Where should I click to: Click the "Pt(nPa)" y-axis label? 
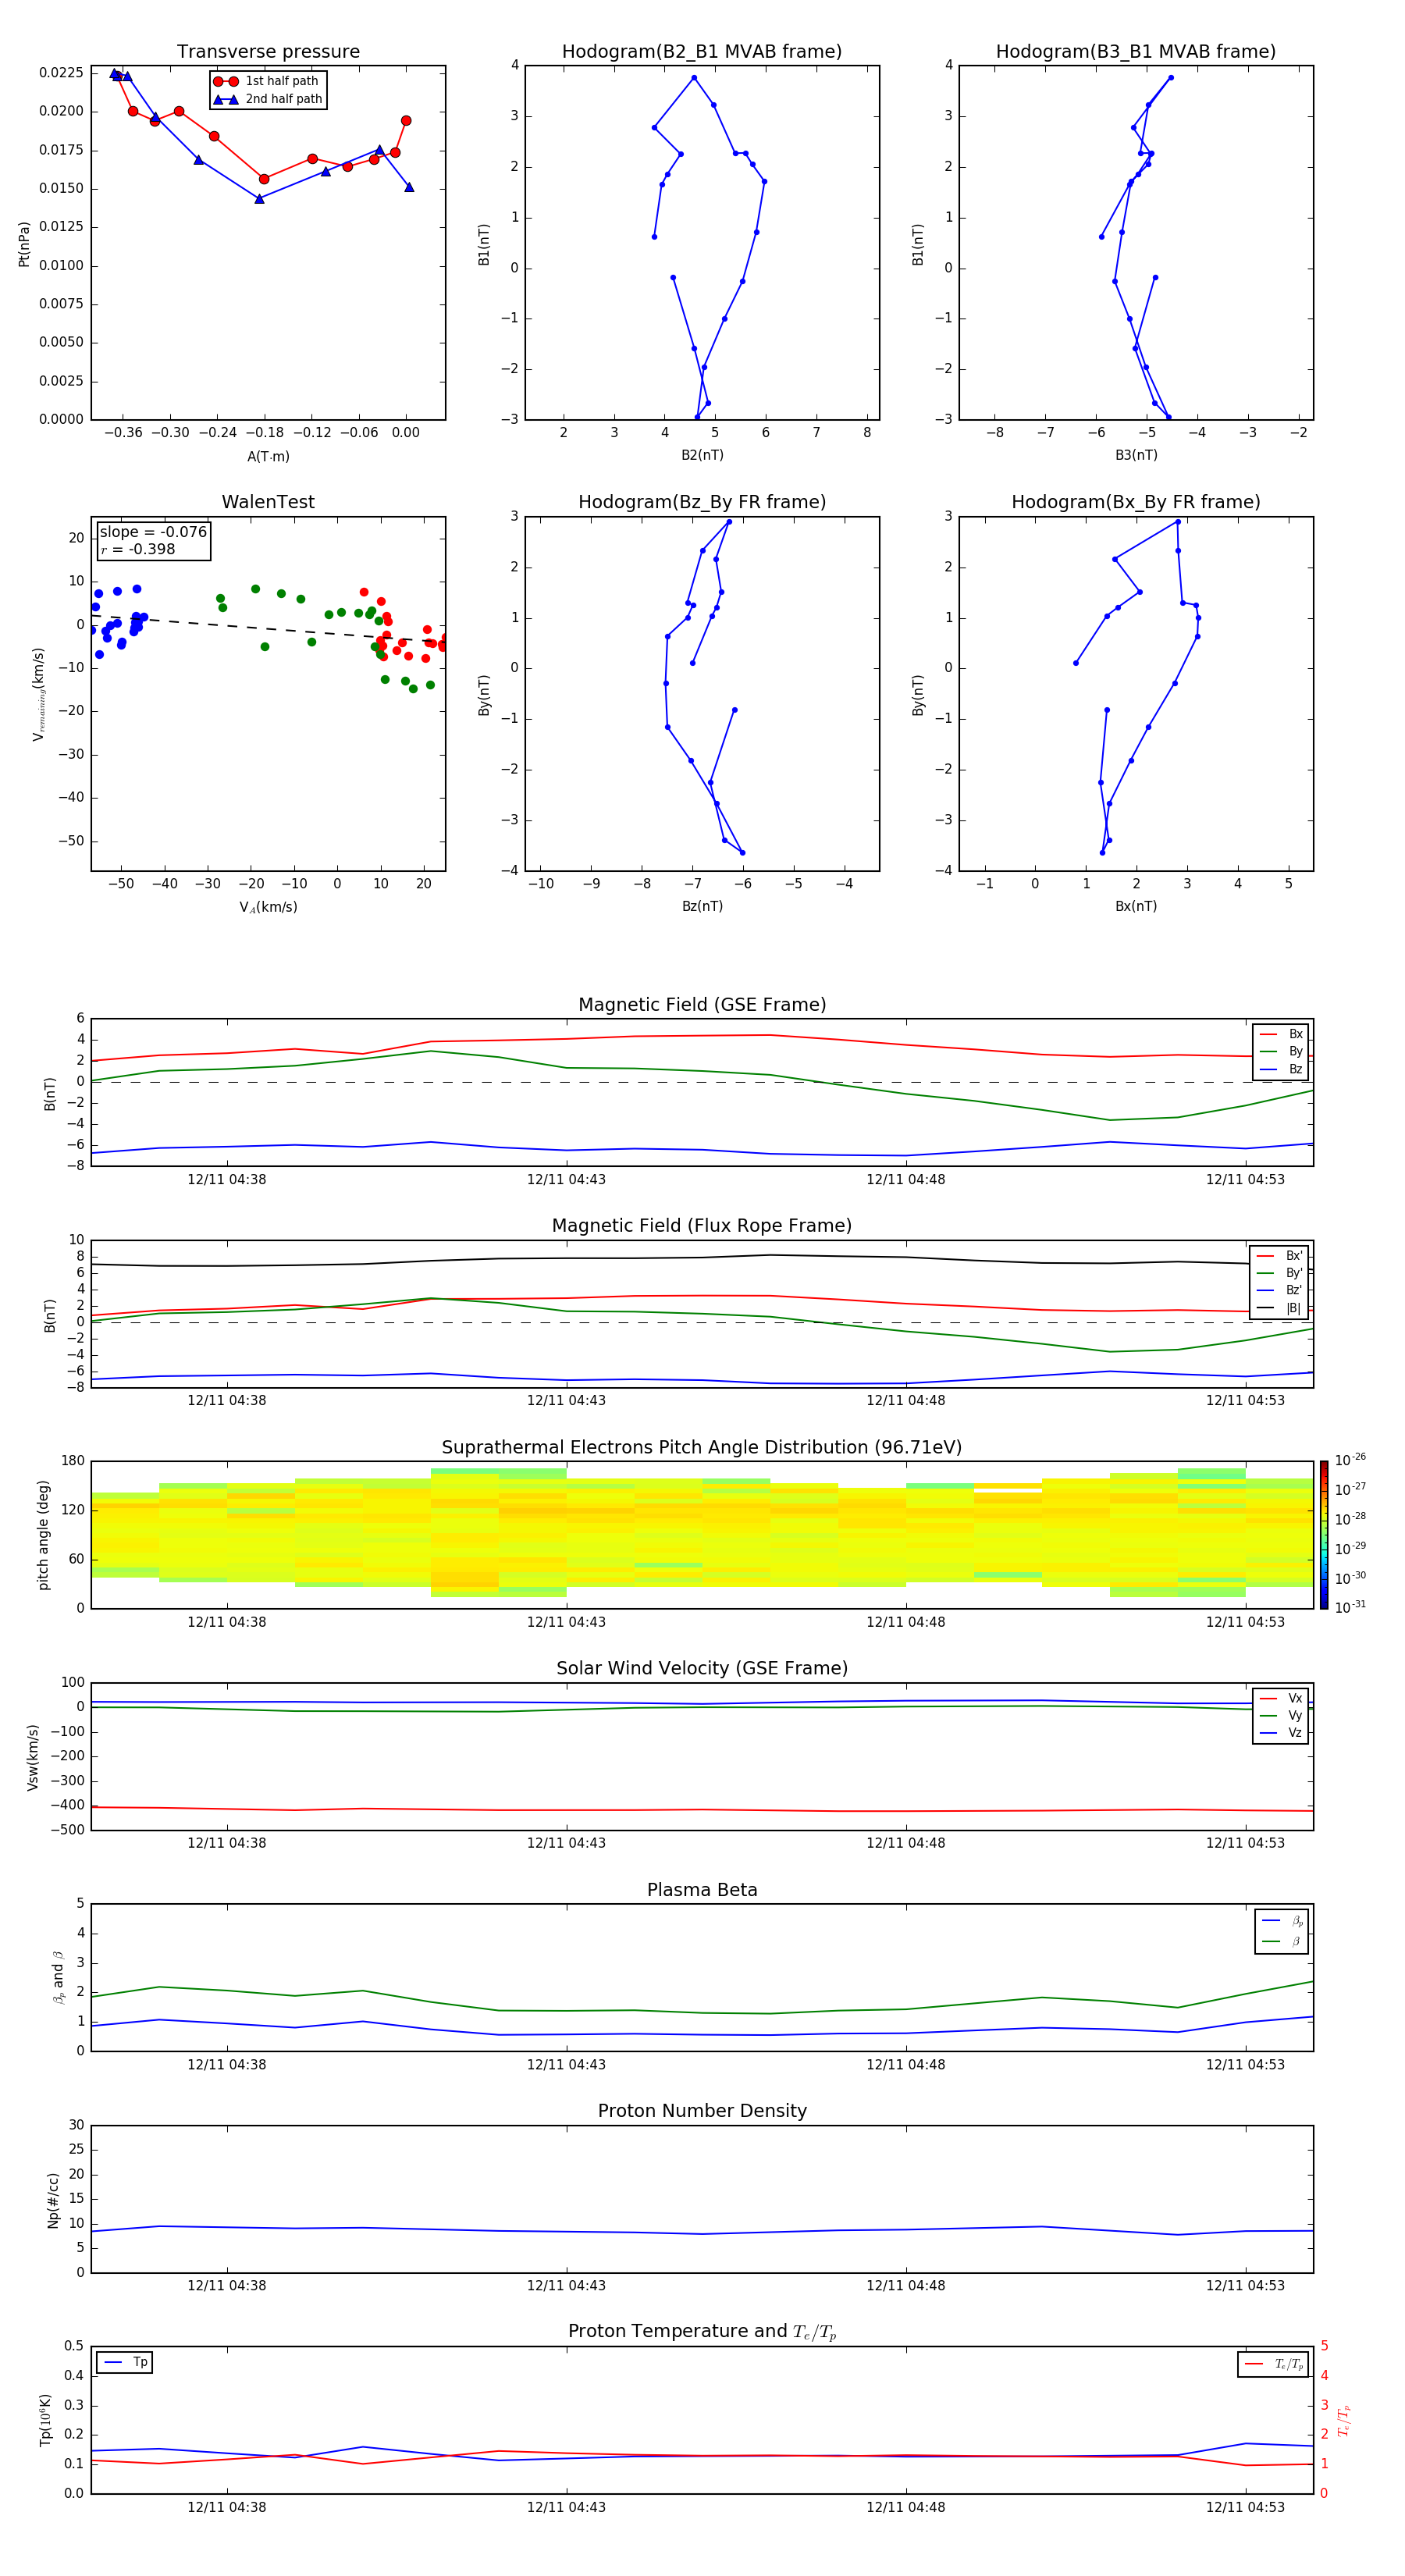click(24, 244)
